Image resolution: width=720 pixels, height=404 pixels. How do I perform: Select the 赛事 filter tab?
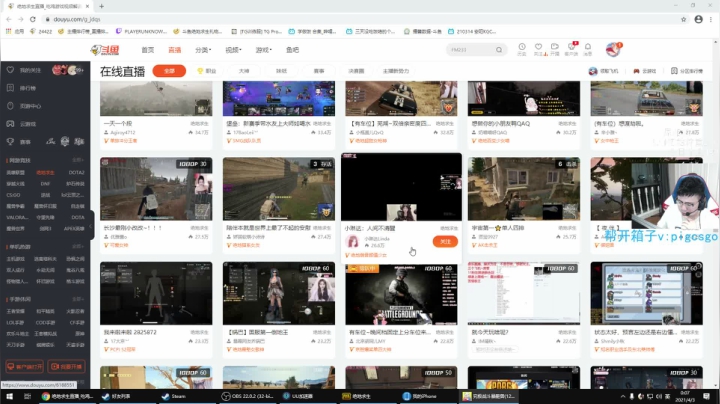(319, 71)
